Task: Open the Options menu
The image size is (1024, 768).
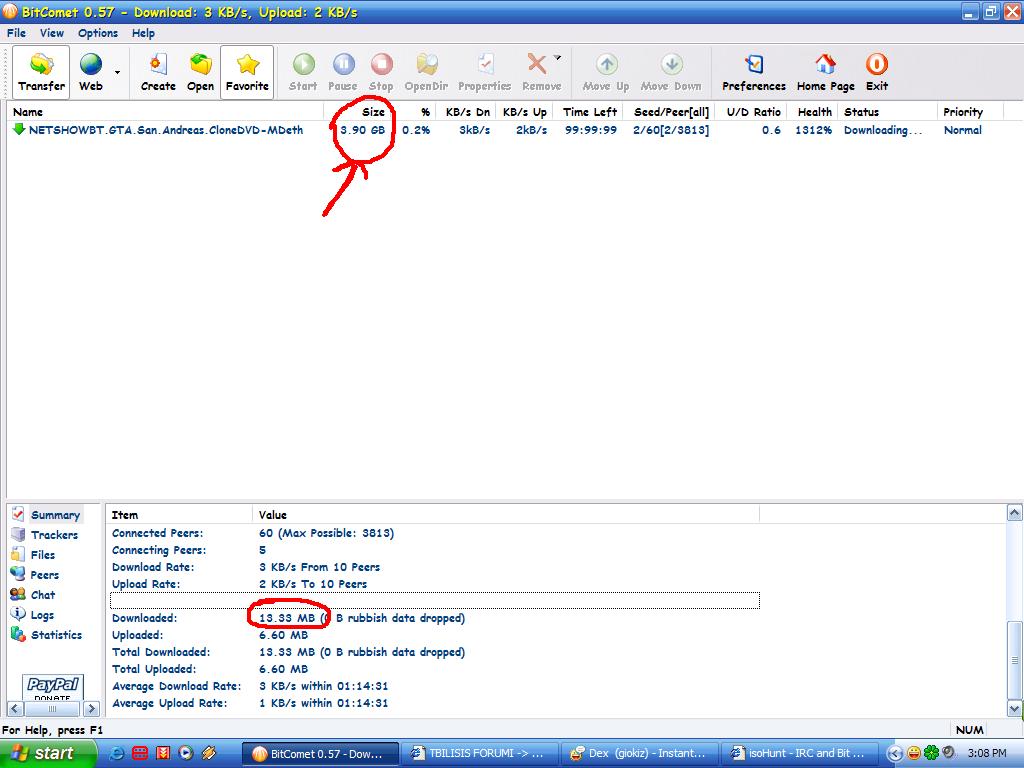Action: point(98,33)
